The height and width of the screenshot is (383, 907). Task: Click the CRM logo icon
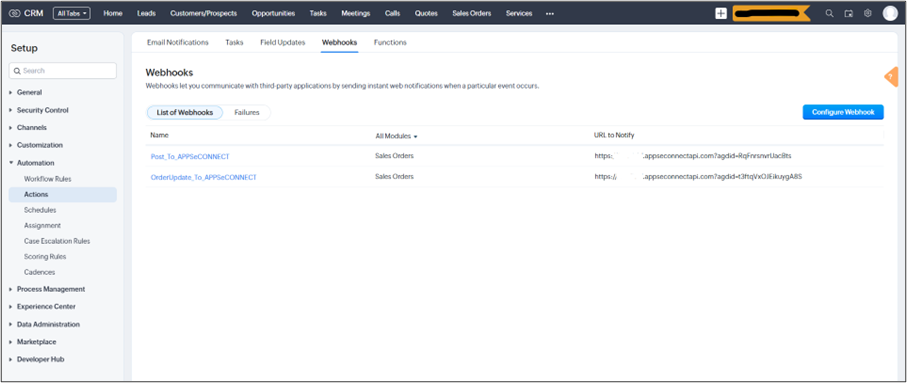point(15,13)
